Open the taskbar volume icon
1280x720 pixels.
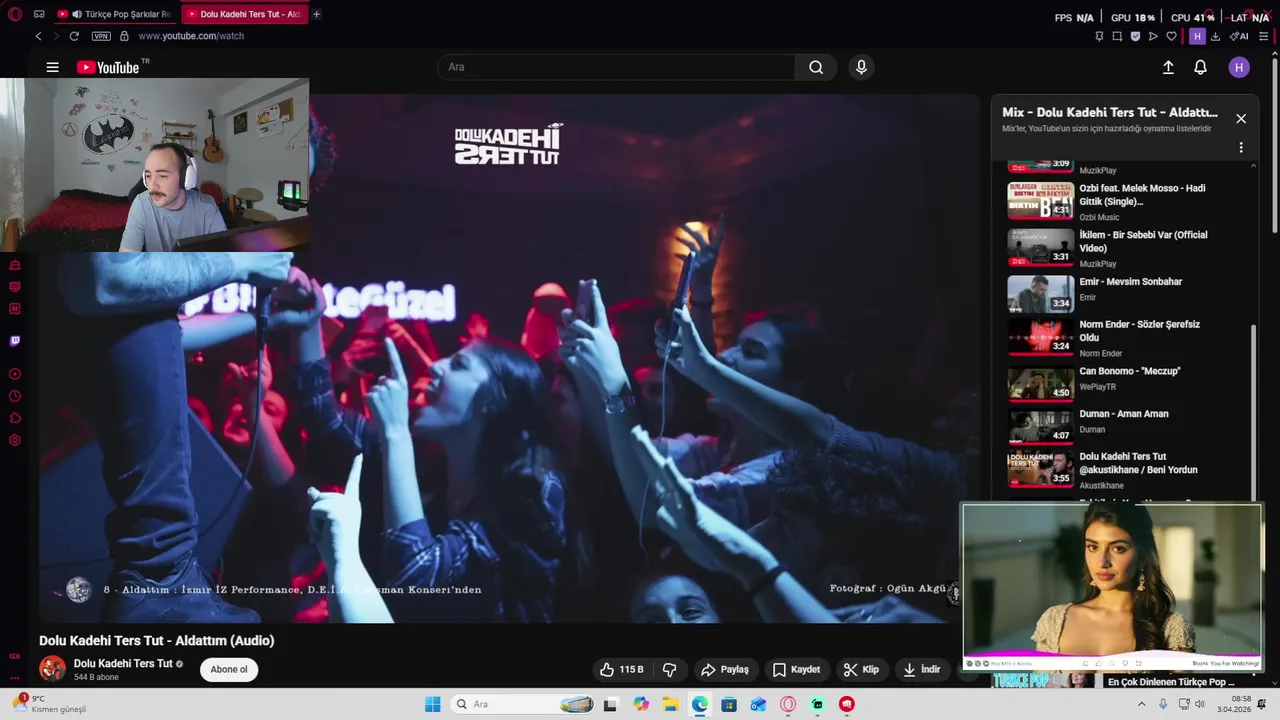[1201, 704]
